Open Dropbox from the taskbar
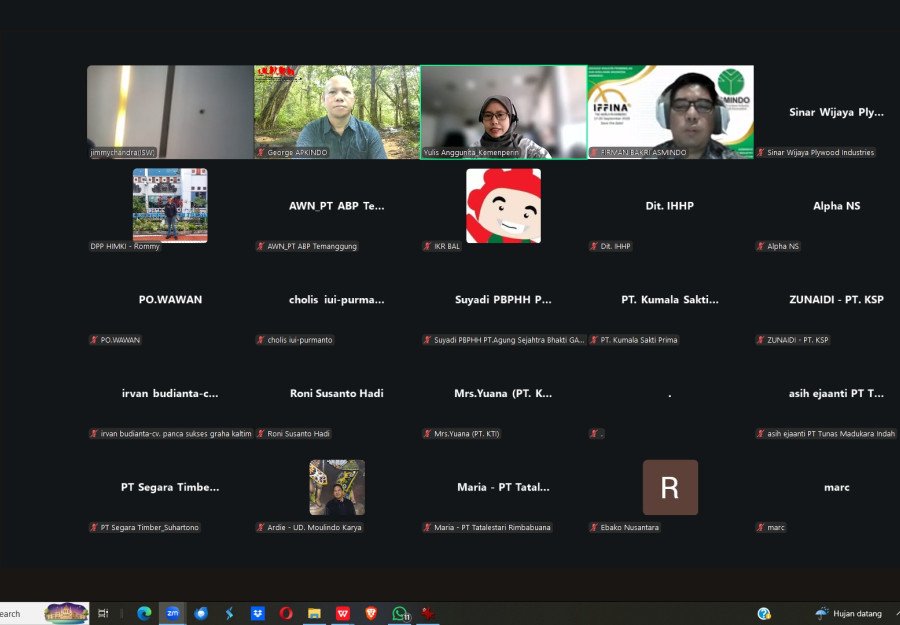900x625 pixels. [x=257, y=613]
